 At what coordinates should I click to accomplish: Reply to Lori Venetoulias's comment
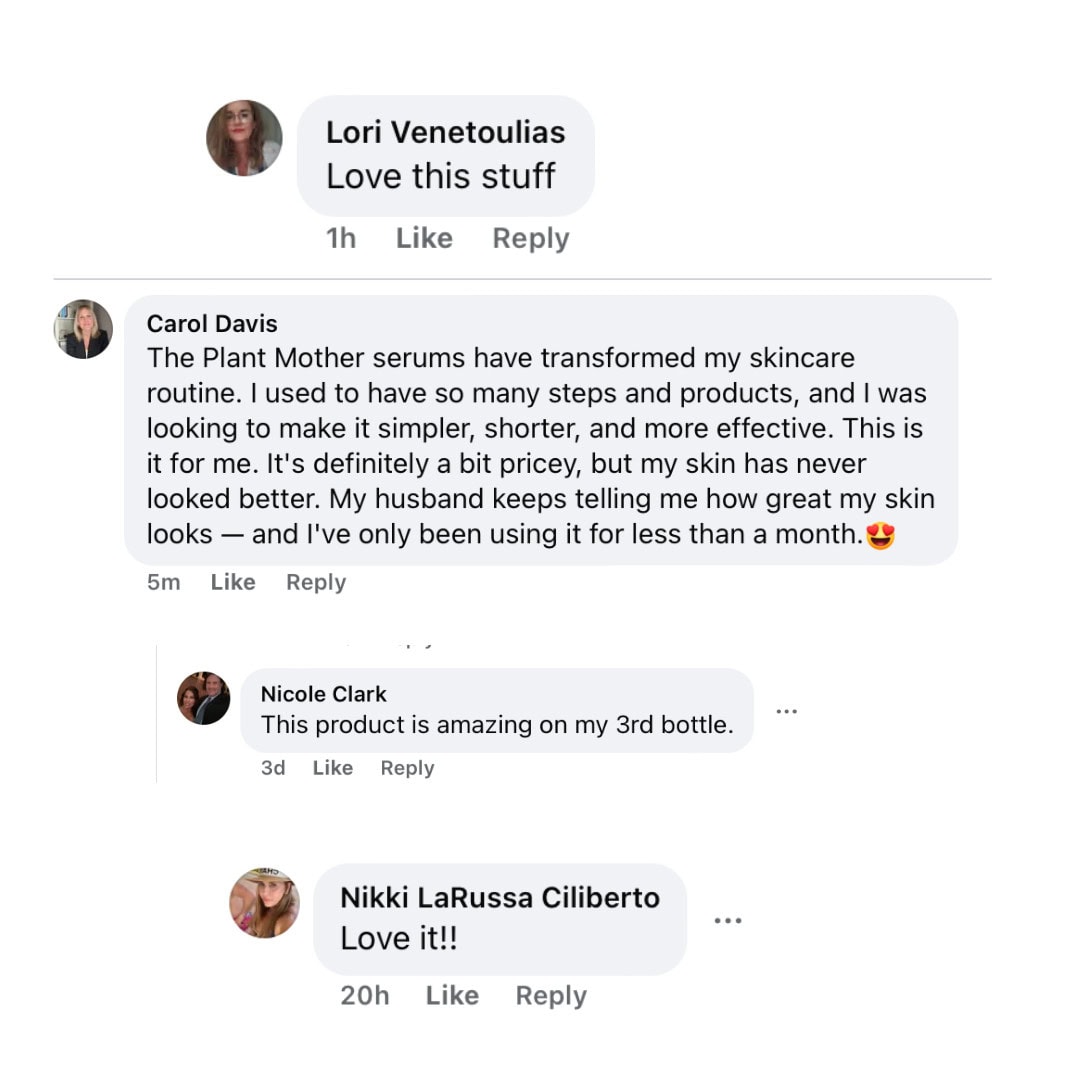tap(530, 238)
